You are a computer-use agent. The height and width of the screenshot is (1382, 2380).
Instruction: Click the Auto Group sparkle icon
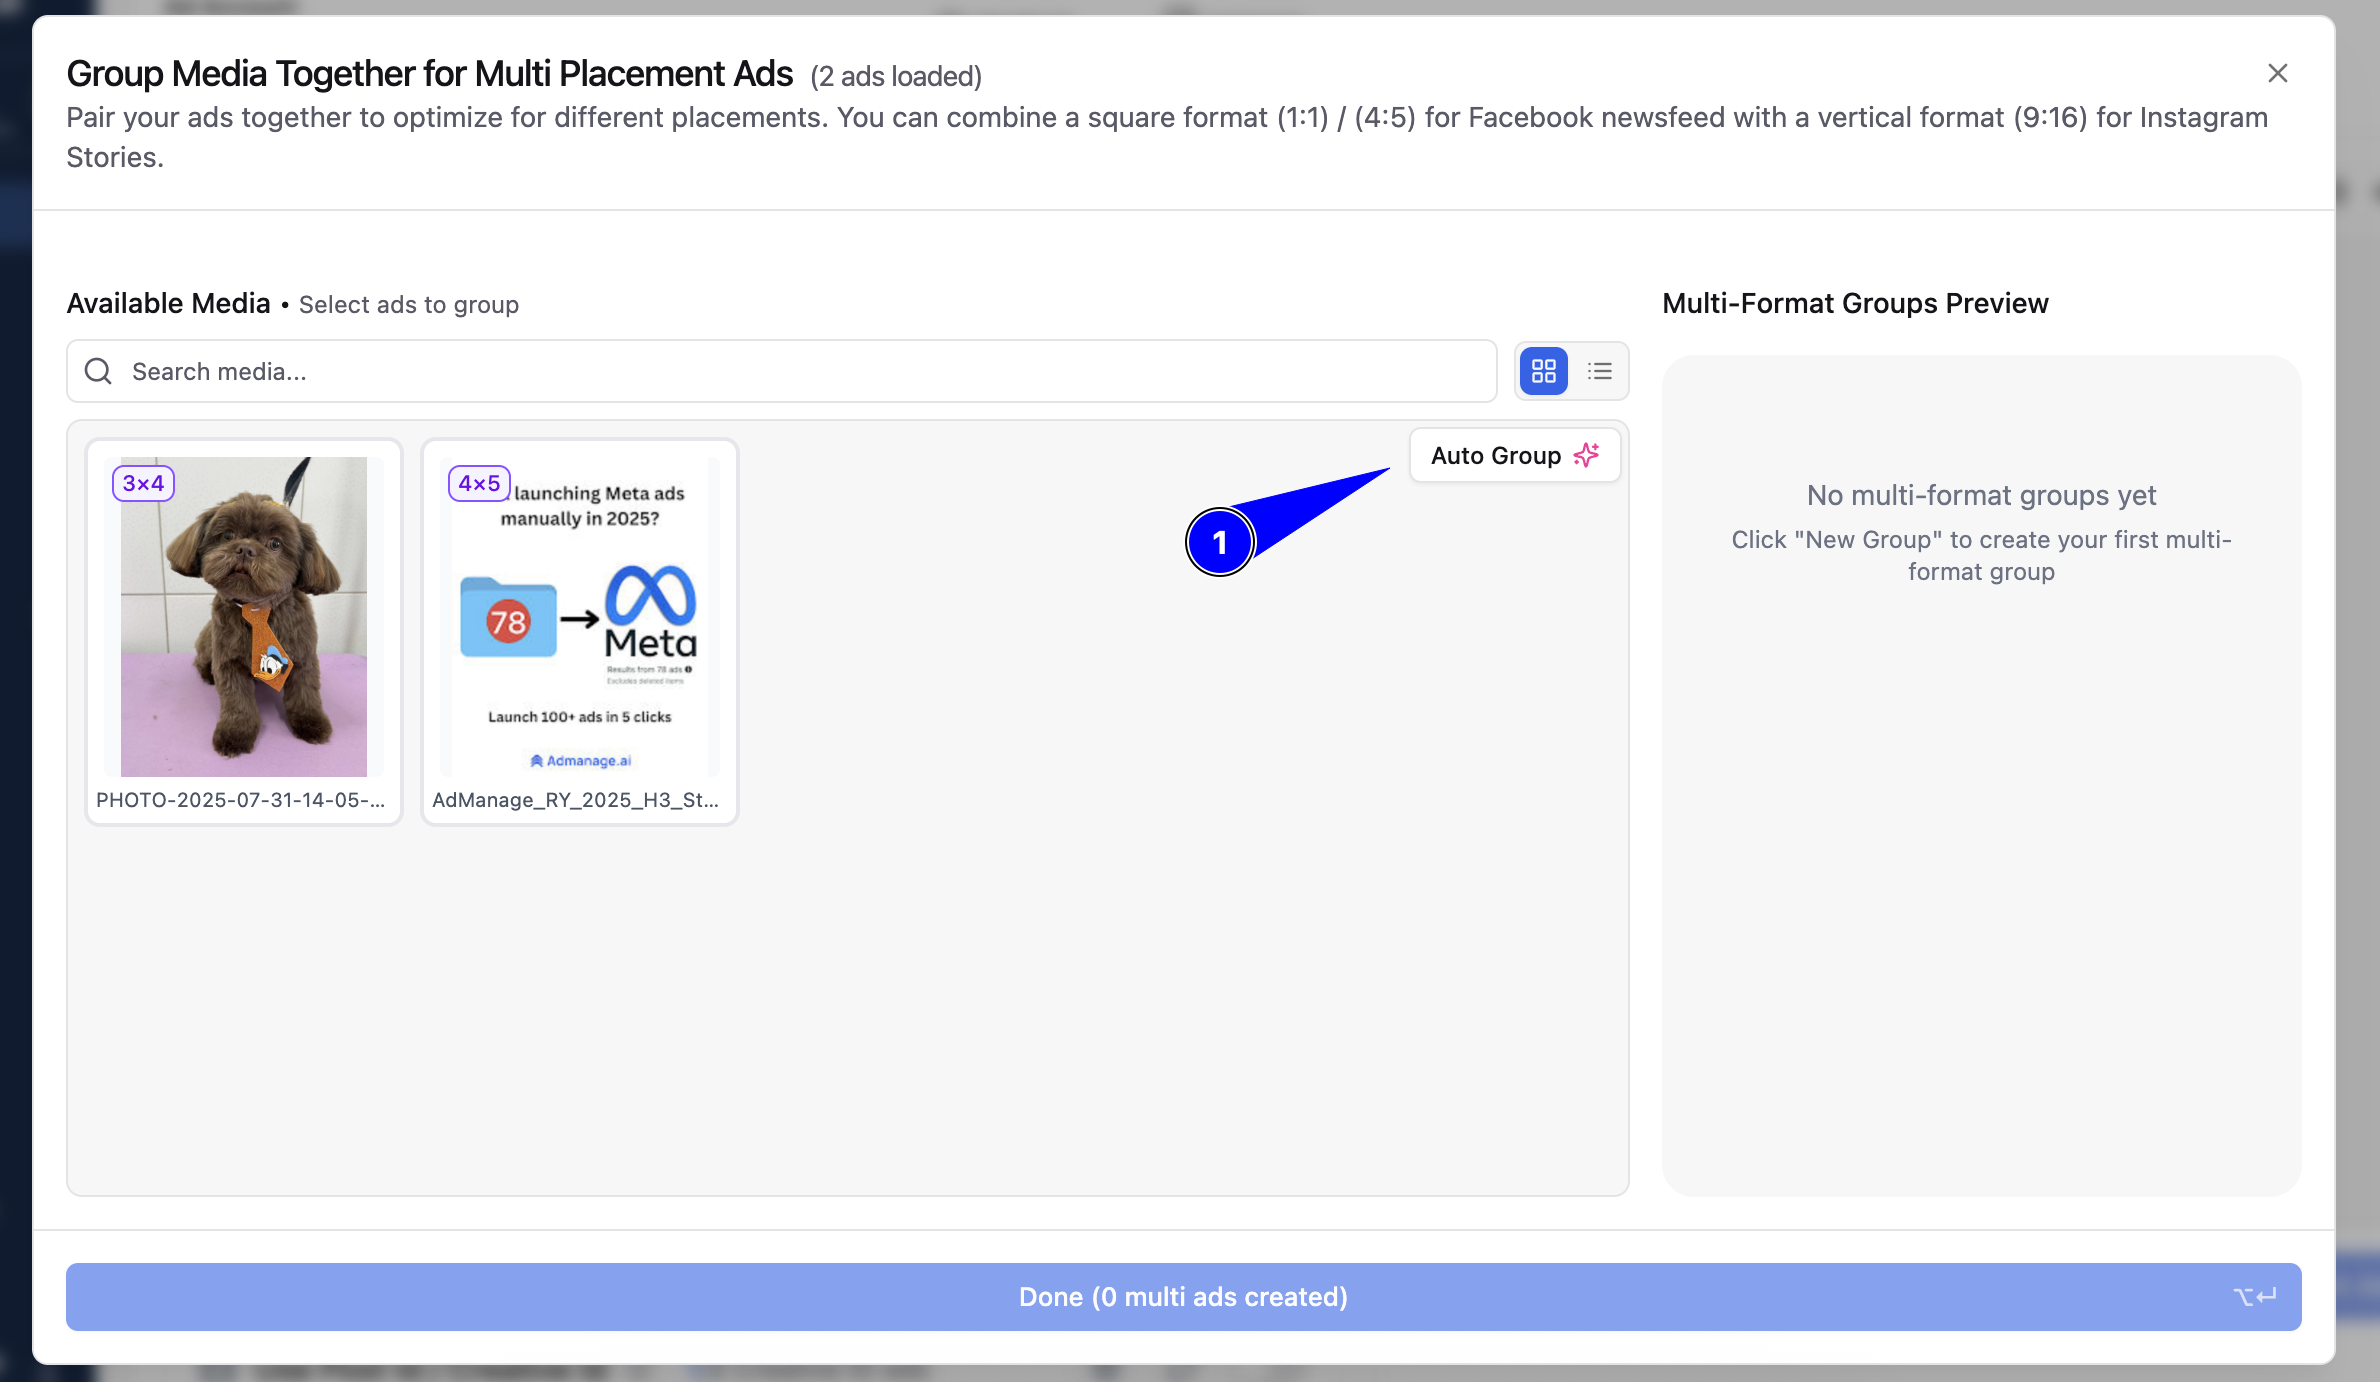coord(1586,455)
